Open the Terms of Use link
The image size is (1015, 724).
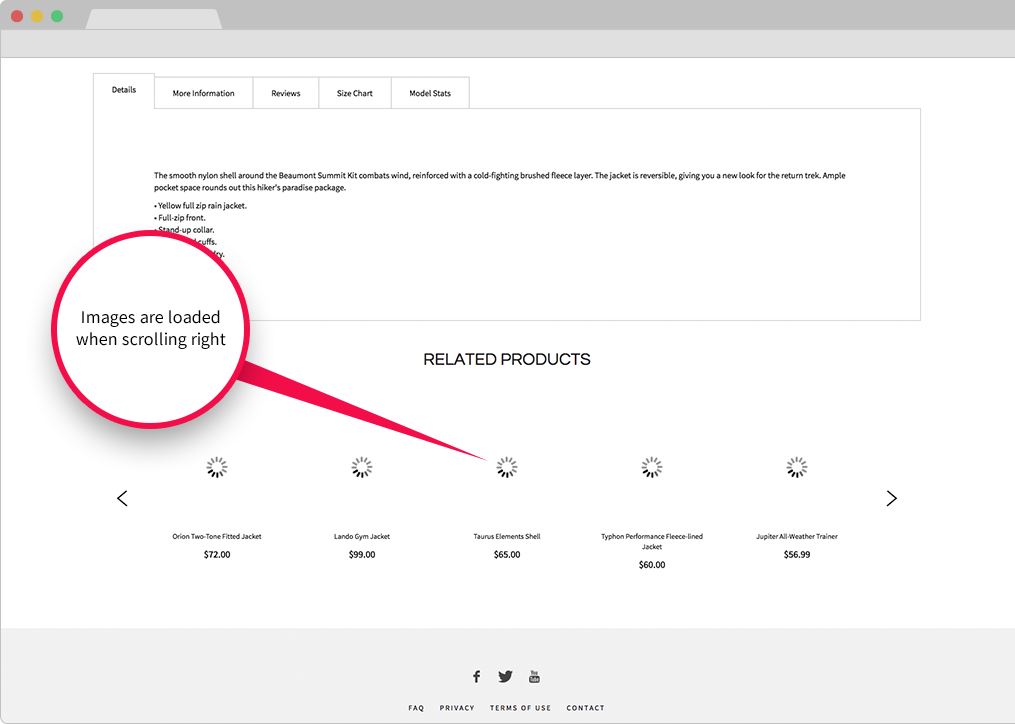pyautogui.click(x=520, y=708)
